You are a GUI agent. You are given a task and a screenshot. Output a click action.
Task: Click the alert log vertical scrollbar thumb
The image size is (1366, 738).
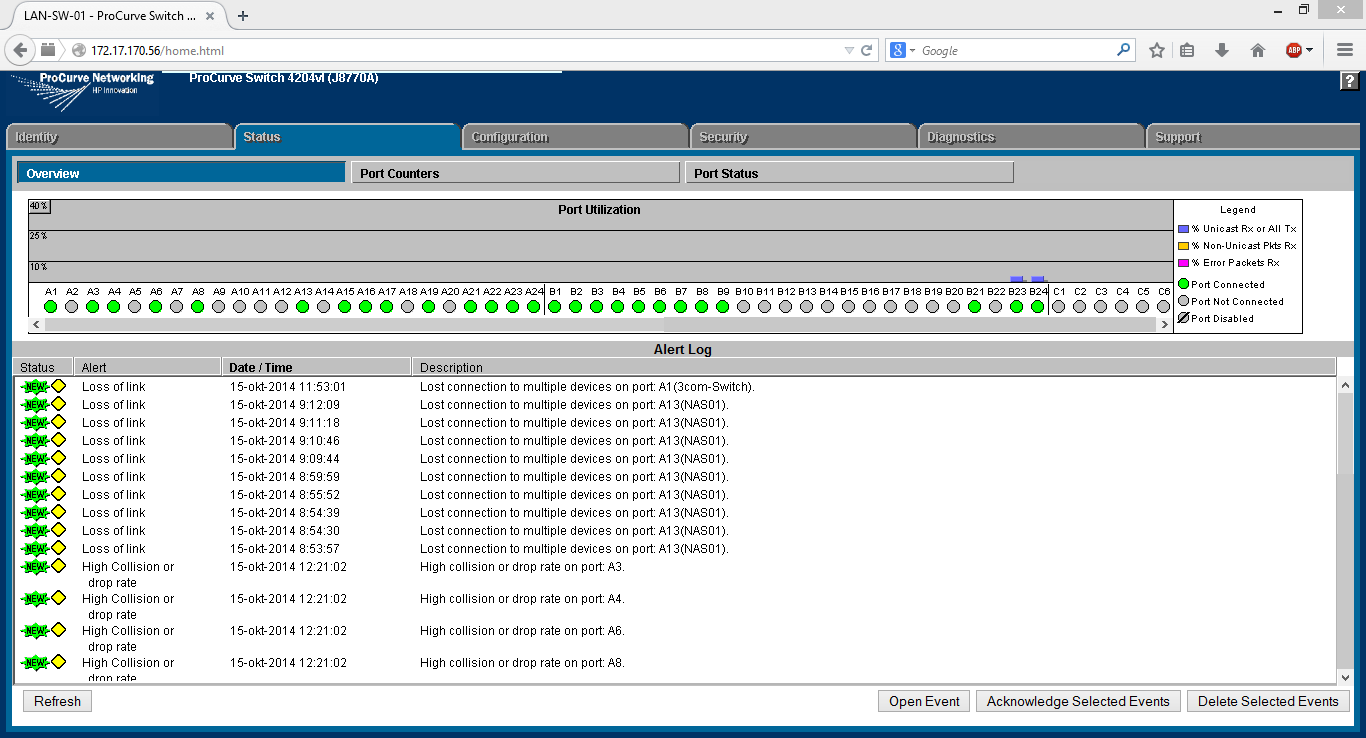(x=1345, y=434)
